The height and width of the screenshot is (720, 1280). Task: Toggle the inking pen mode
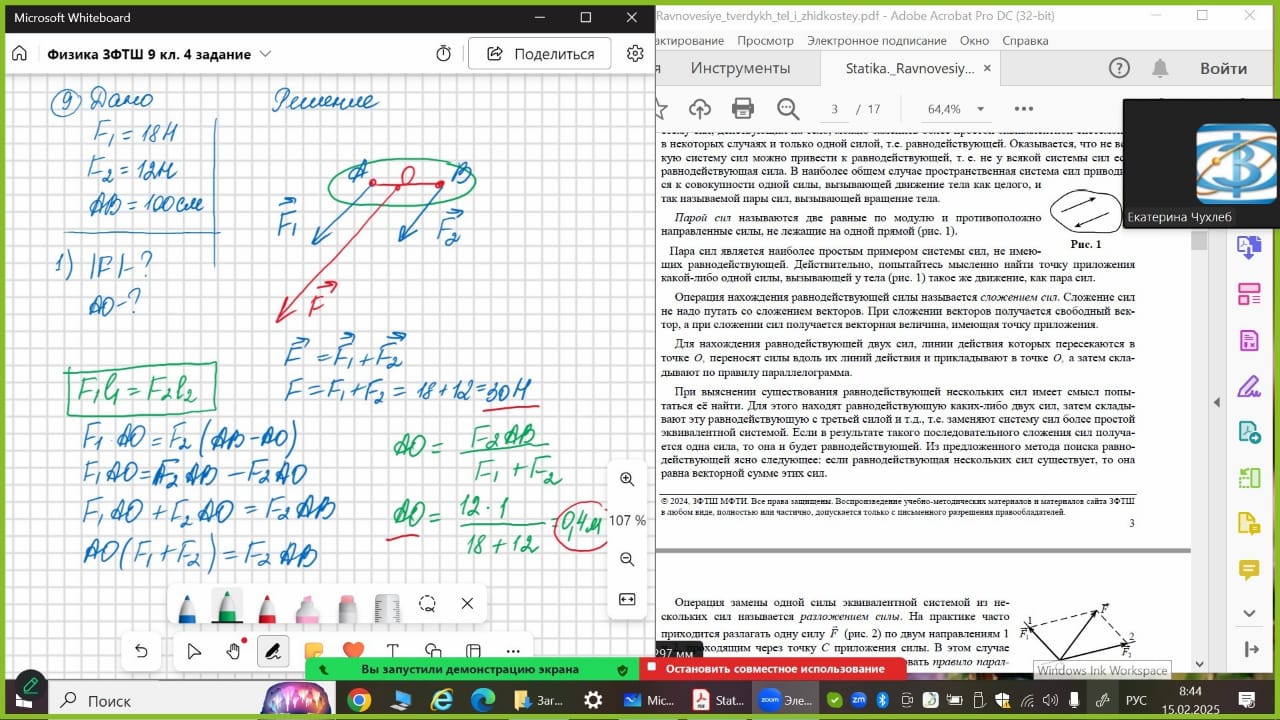[x=271, y=651]
